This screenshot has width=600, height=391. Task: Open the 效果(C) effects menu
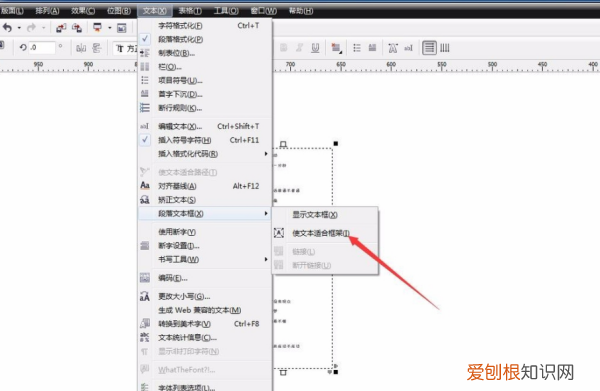[83, 11]
